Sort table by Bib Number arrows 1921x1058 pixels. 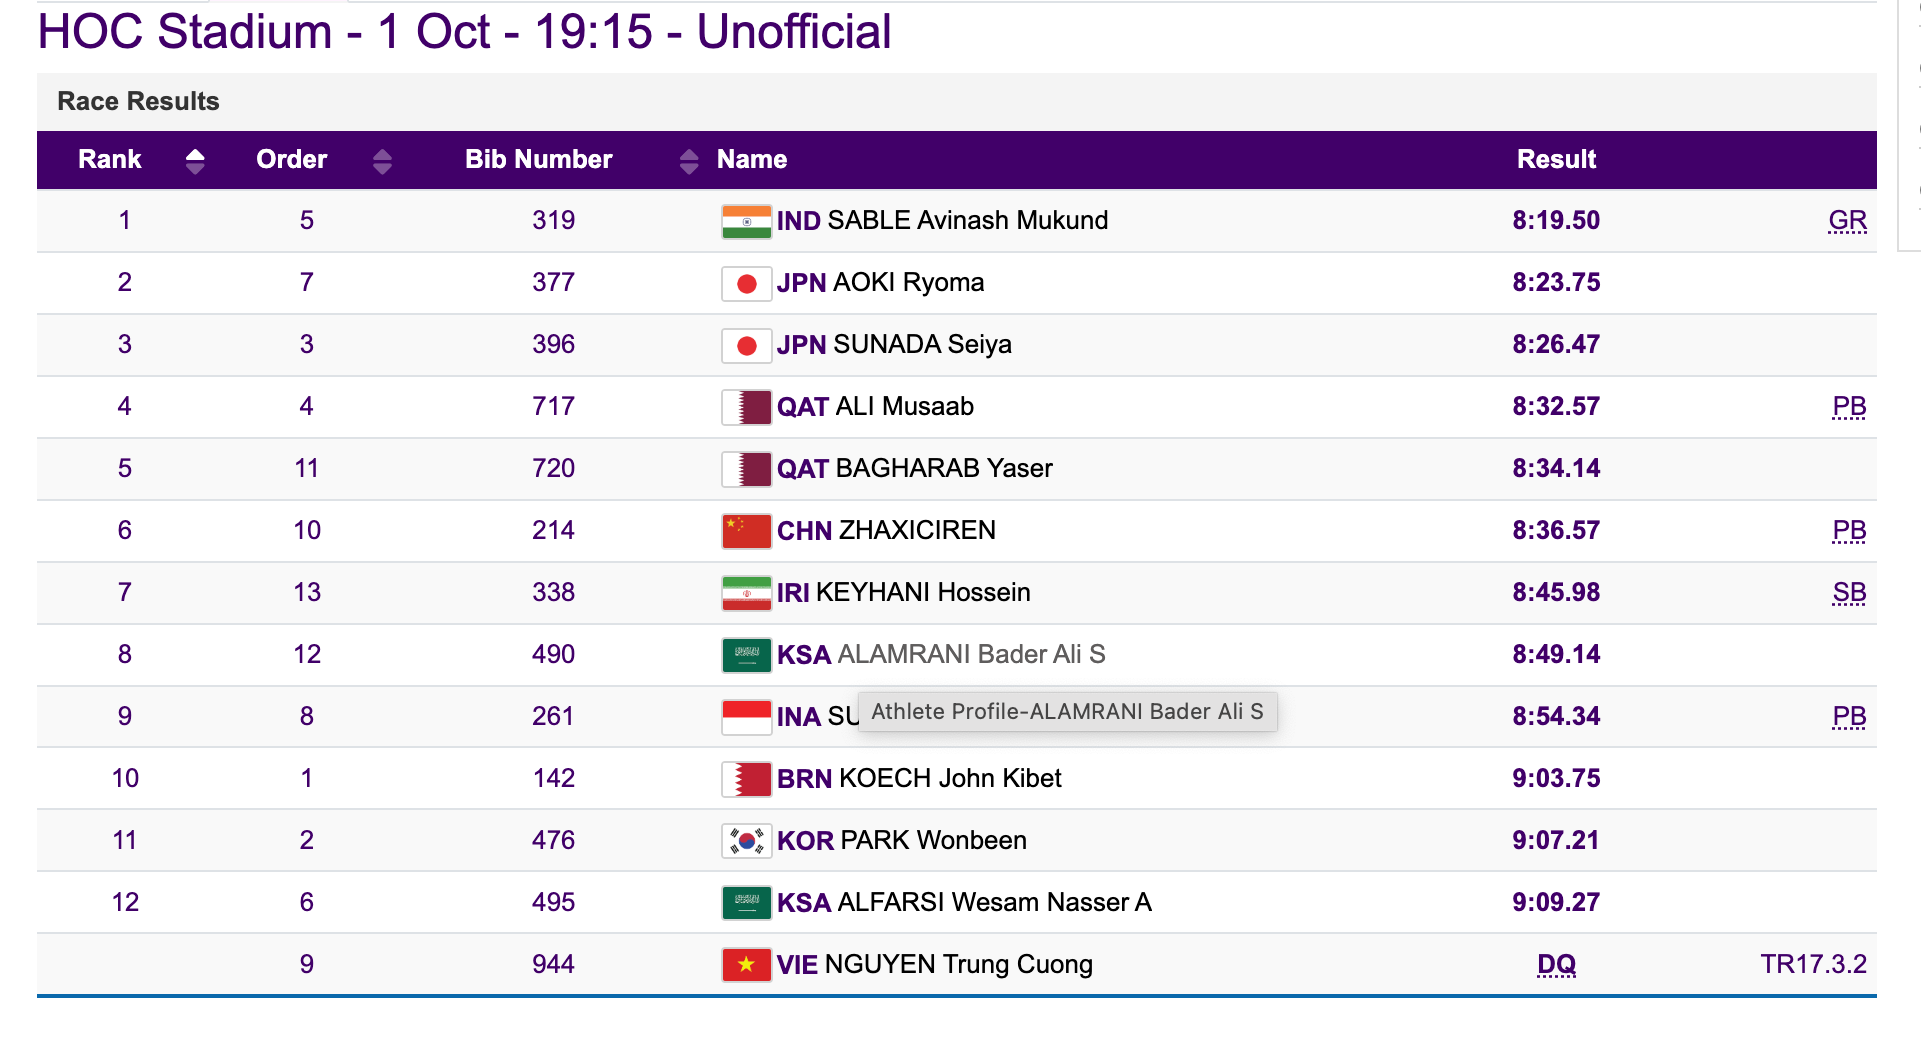tap(689, 161)
